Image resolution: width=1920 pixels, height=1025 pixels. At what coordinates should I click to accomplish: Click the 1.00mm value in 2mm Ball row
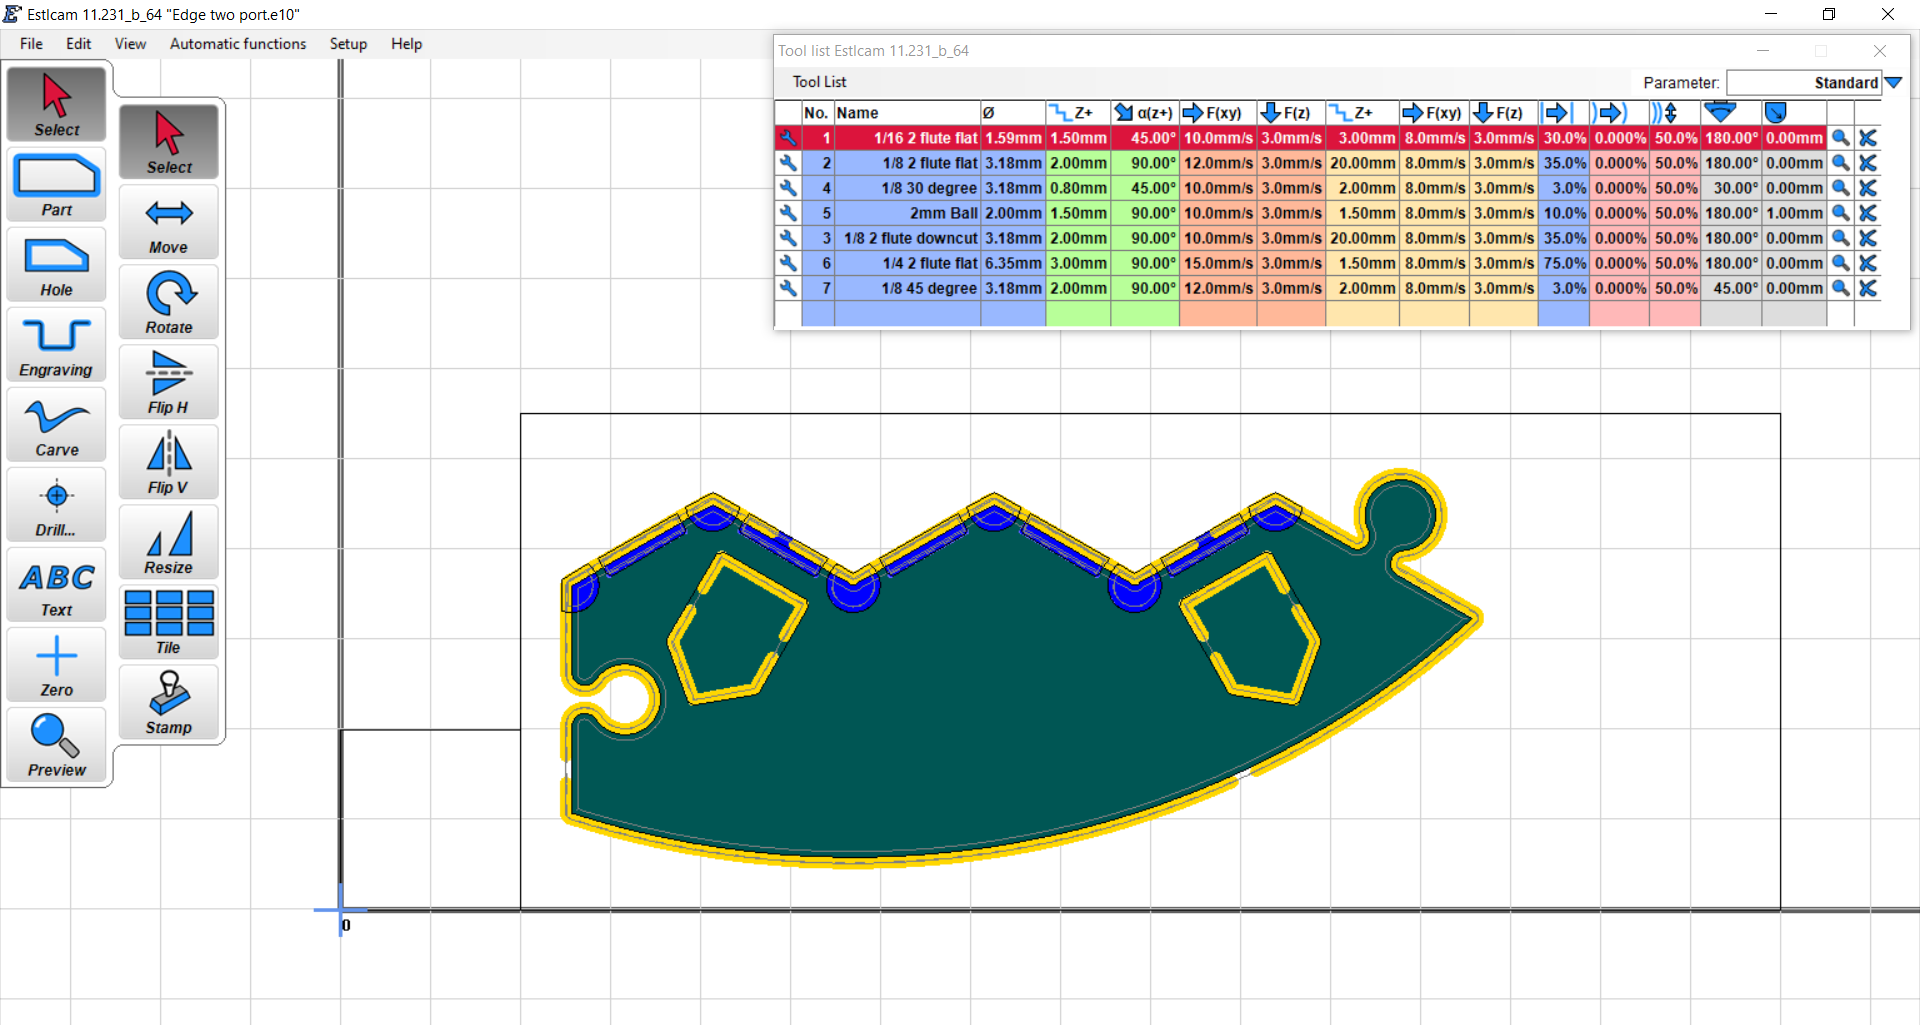coord(1794,213)
